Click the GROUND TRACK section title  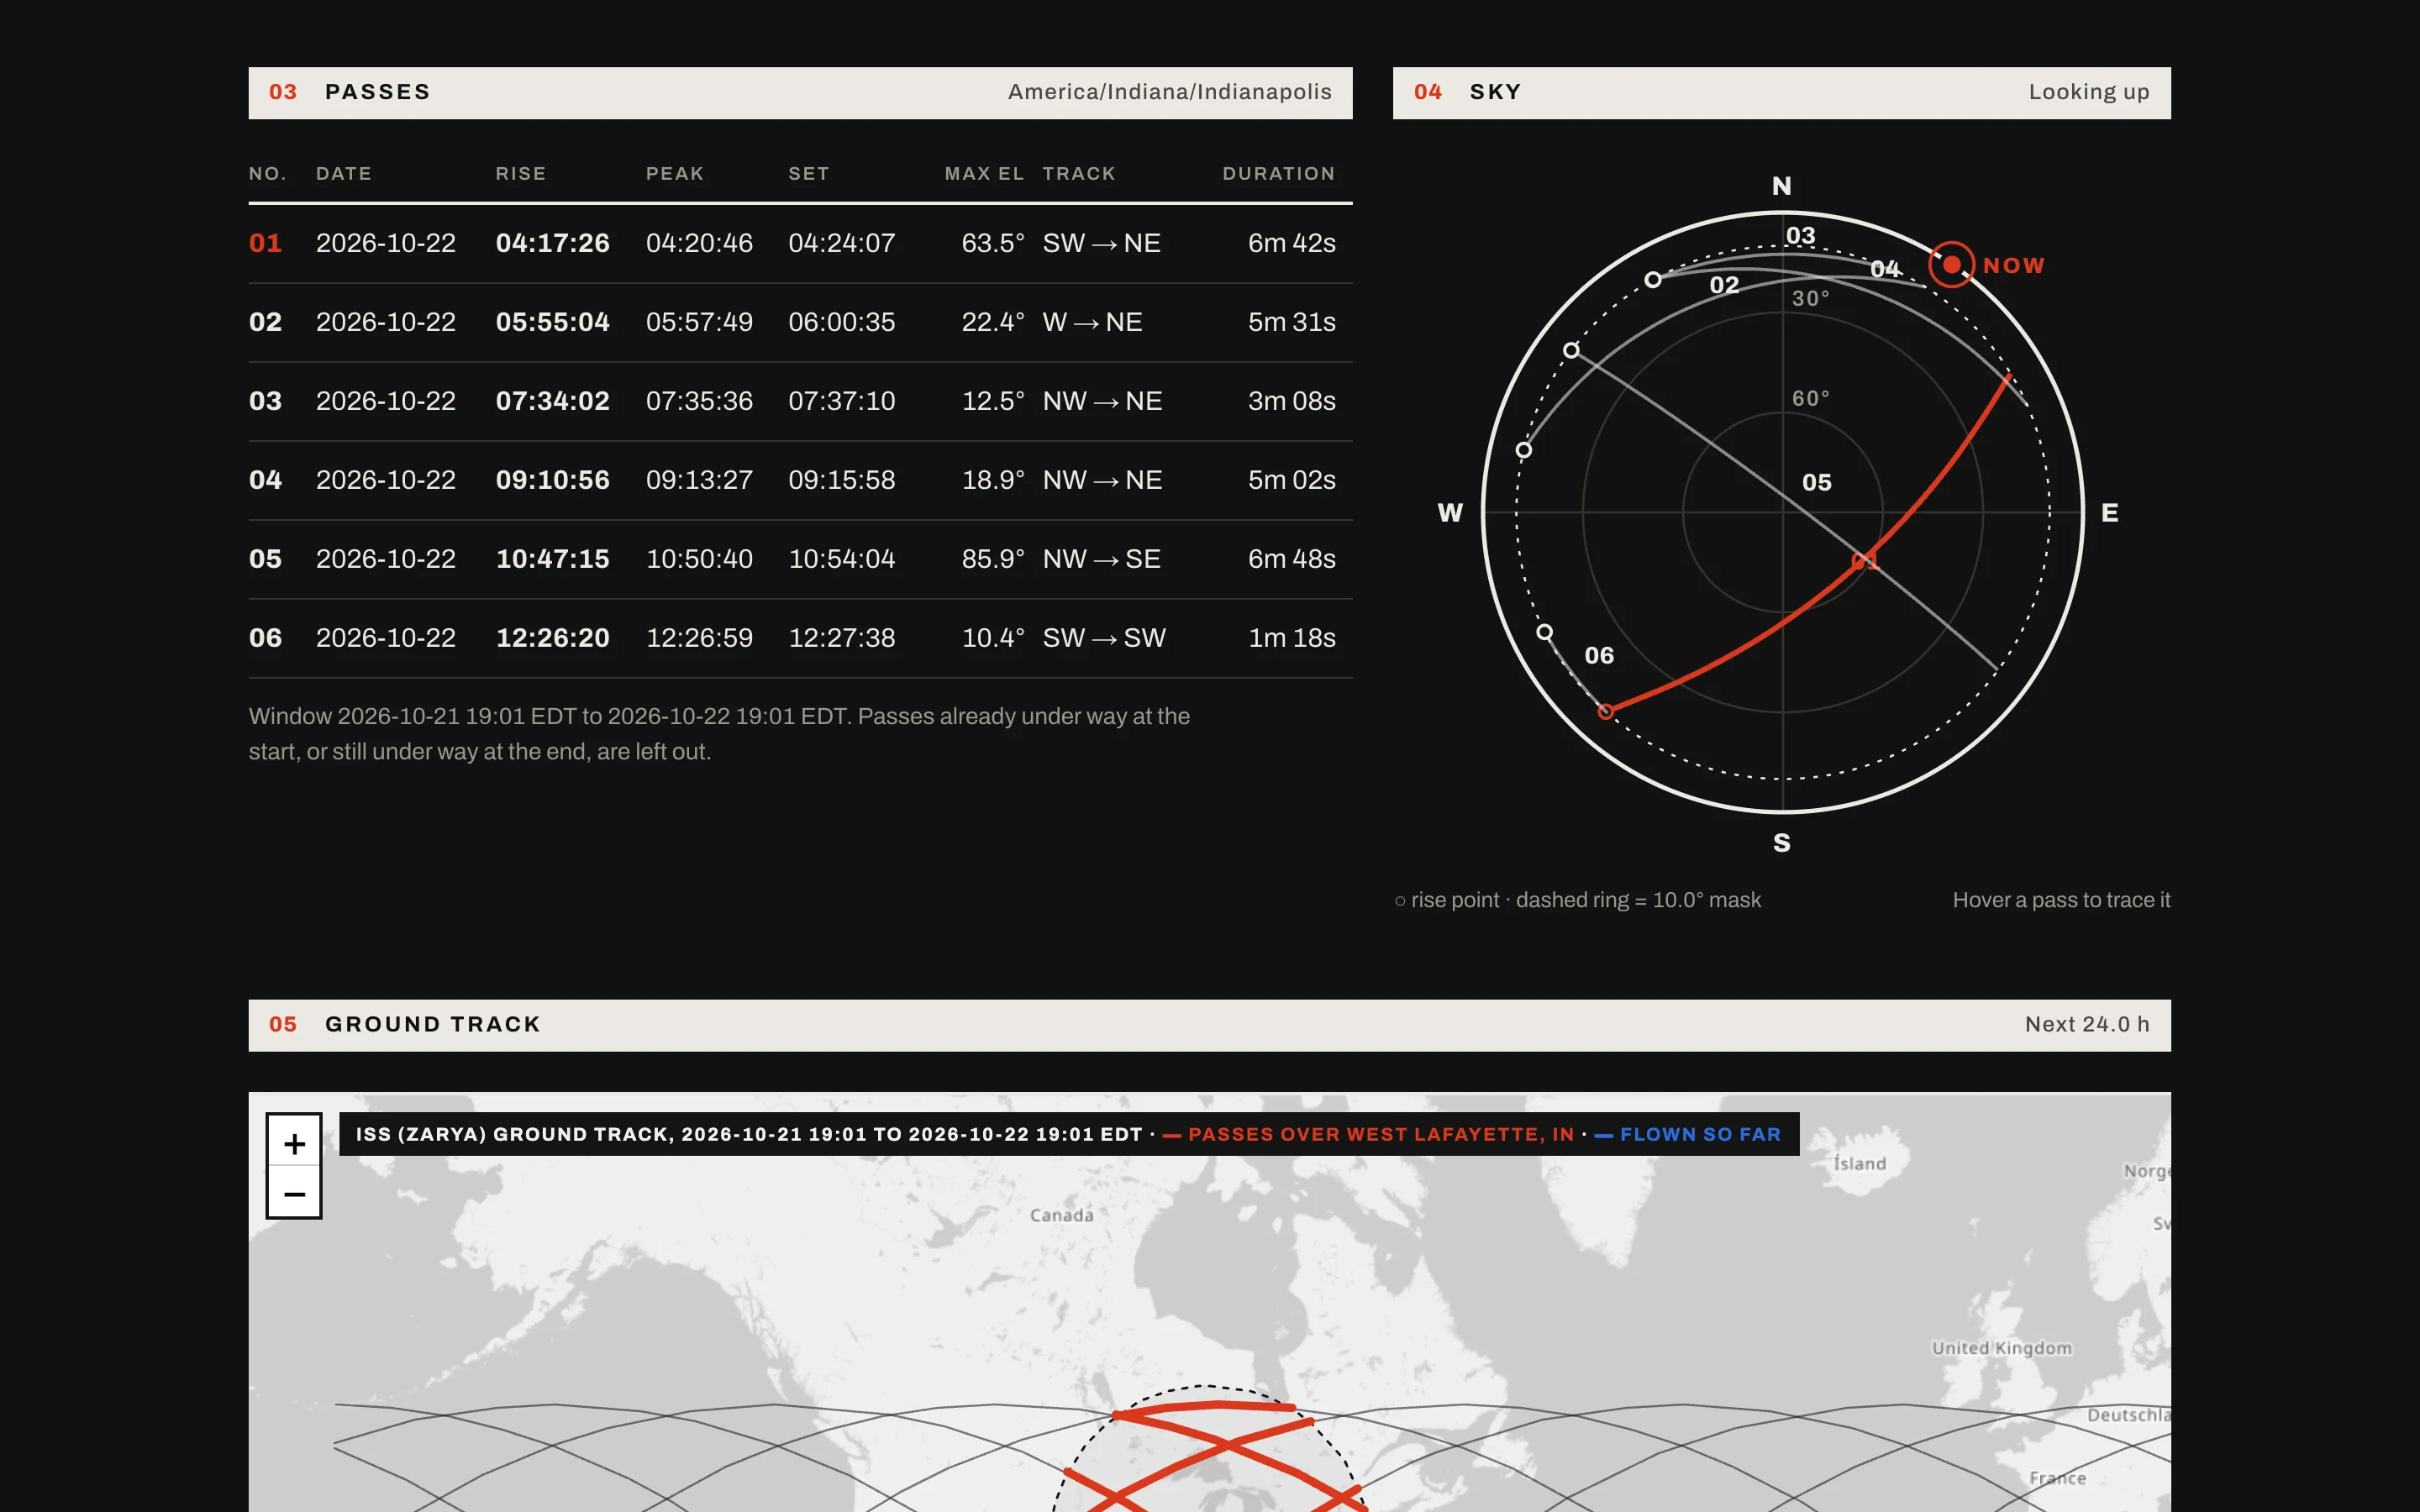click(x=432, y=1024)
